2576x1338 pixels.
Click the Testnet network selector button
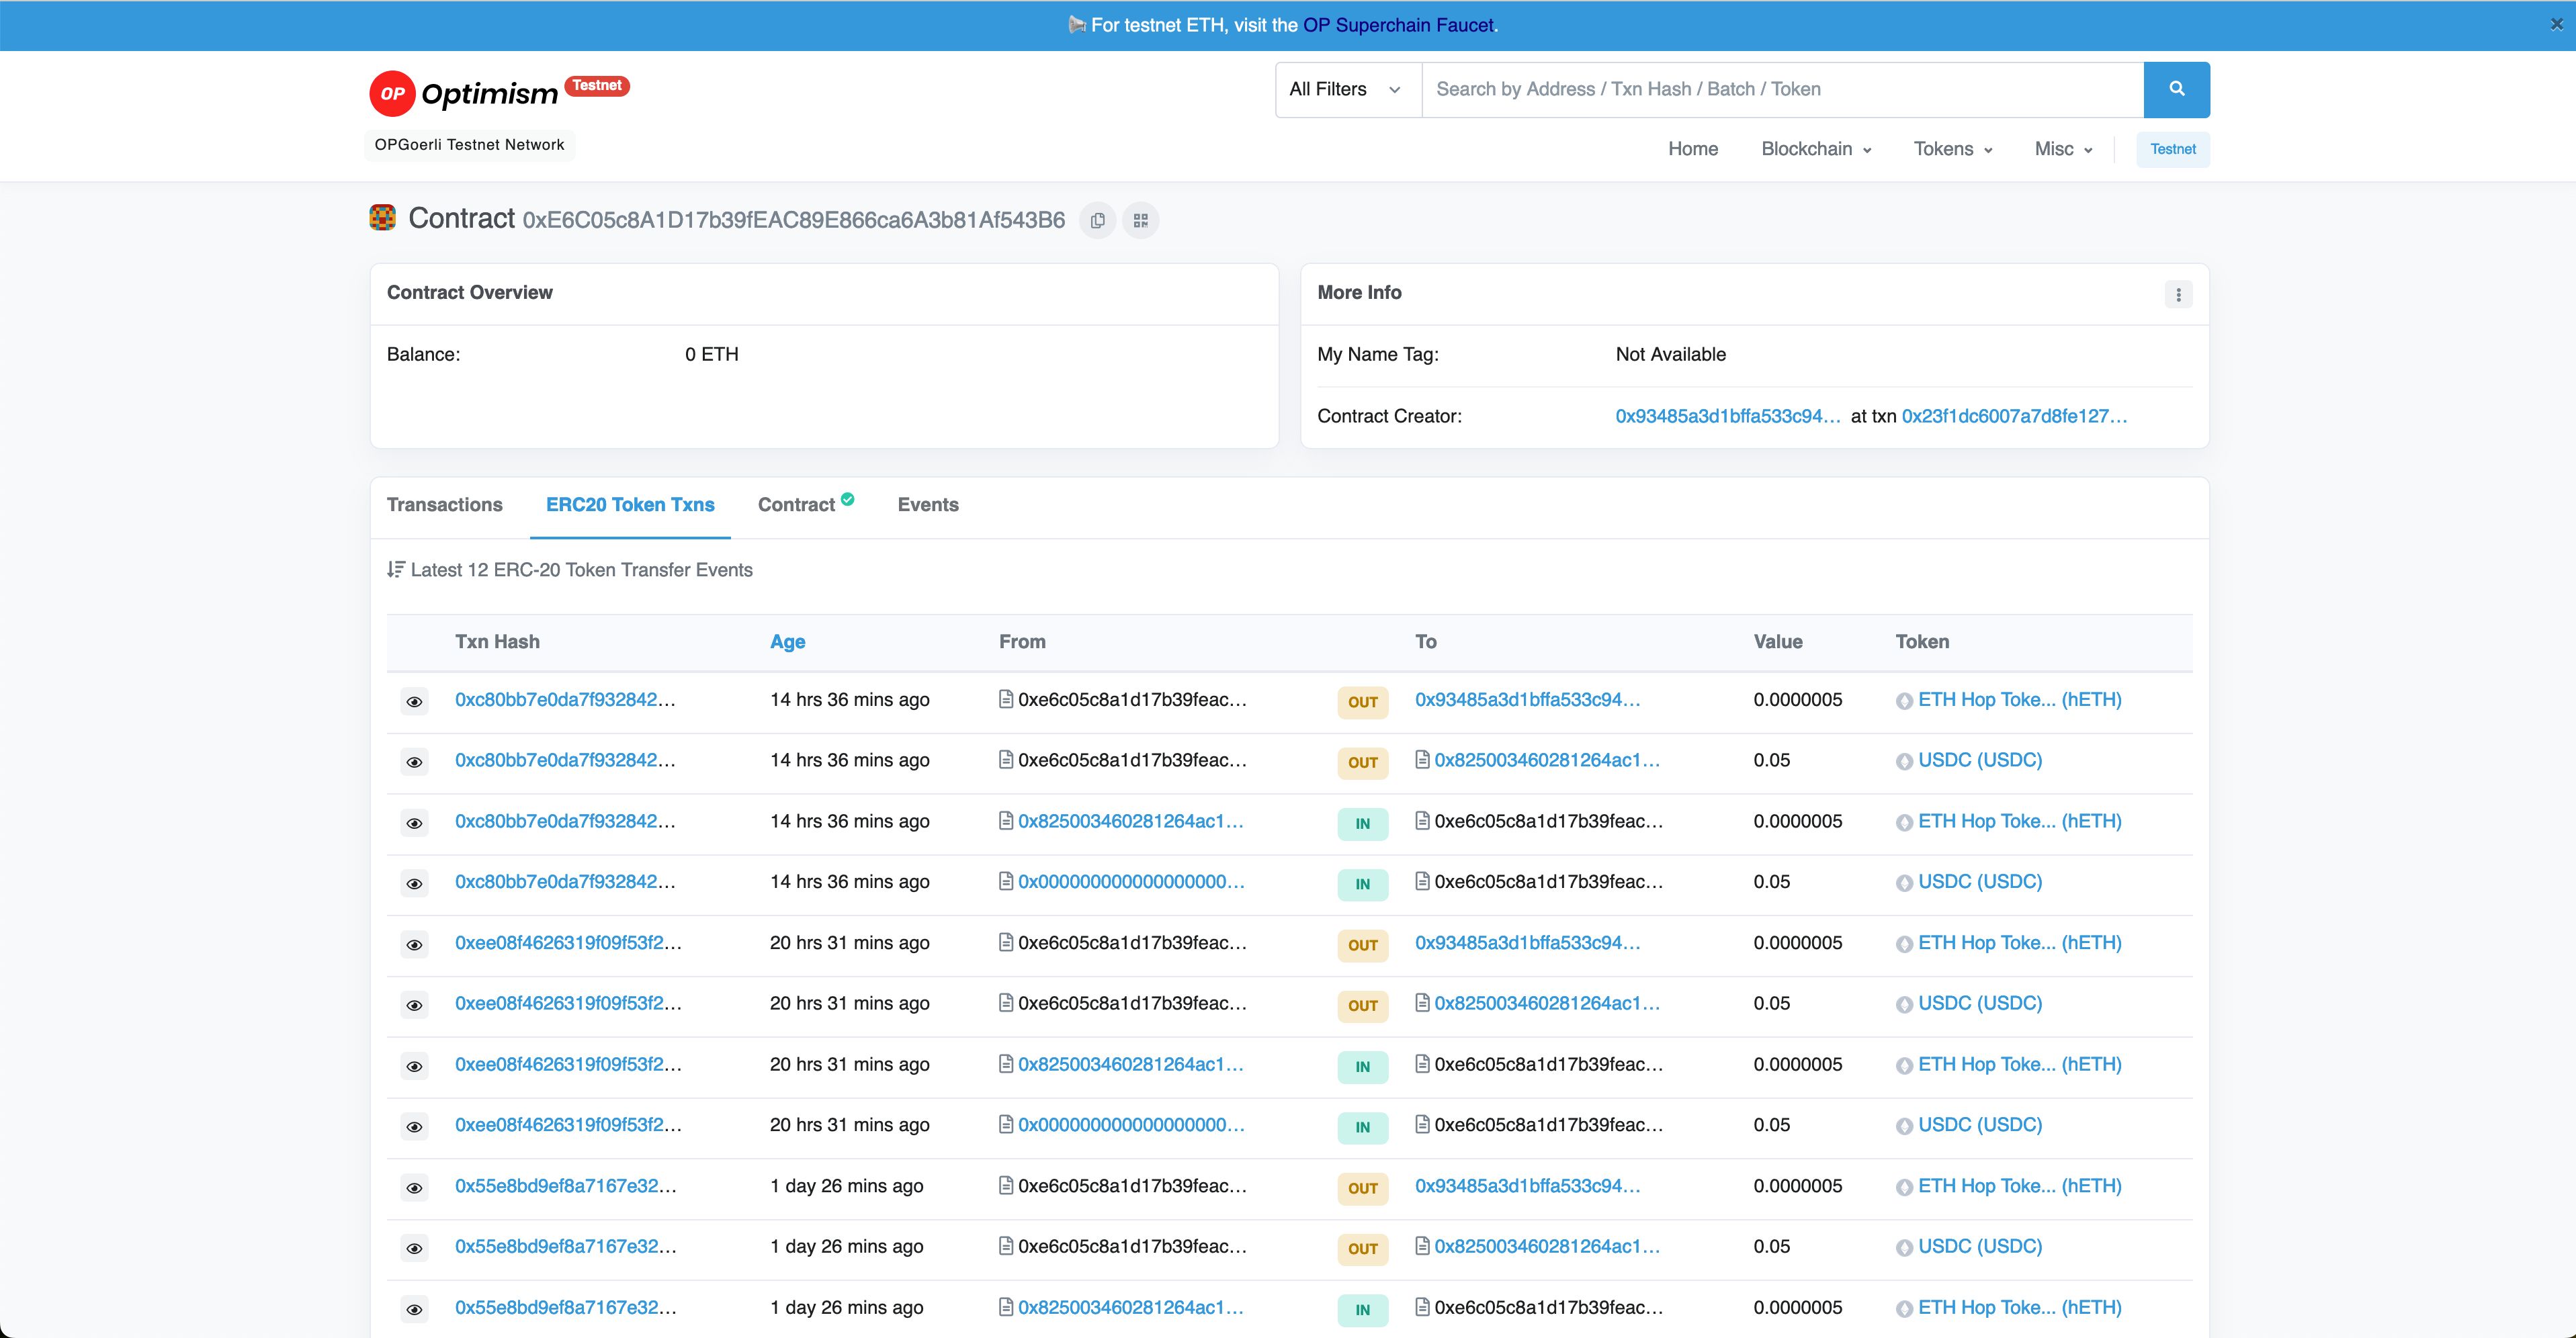[x=2173, y=149]
